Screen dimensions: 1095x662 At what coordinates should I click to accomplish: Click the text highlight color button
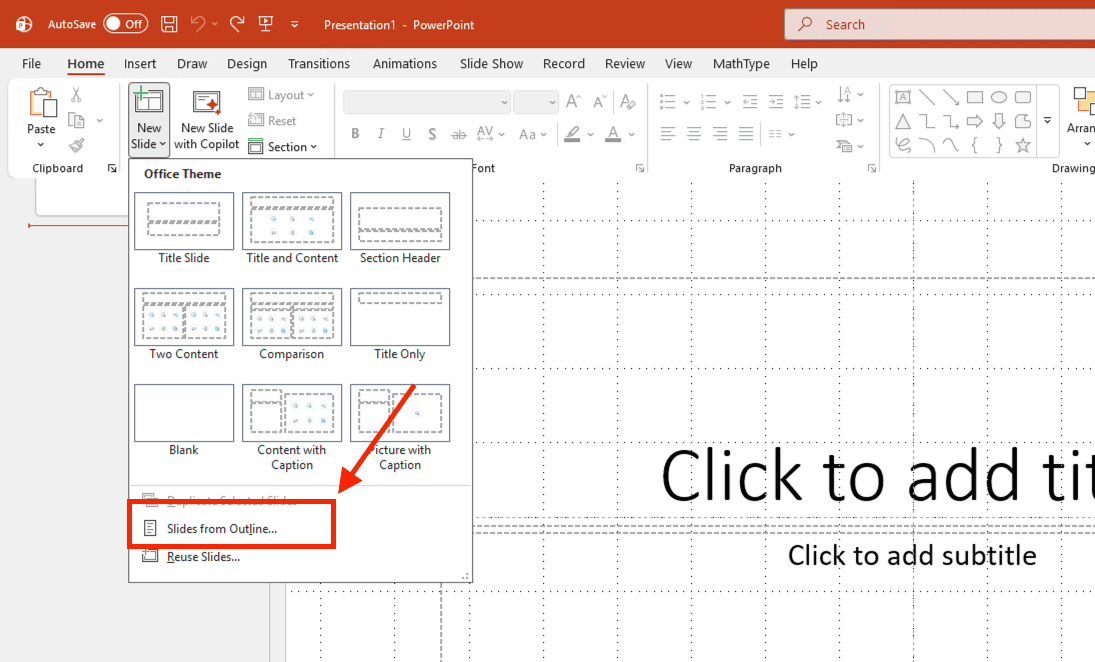pyautogui.click(x=573, y=133)
